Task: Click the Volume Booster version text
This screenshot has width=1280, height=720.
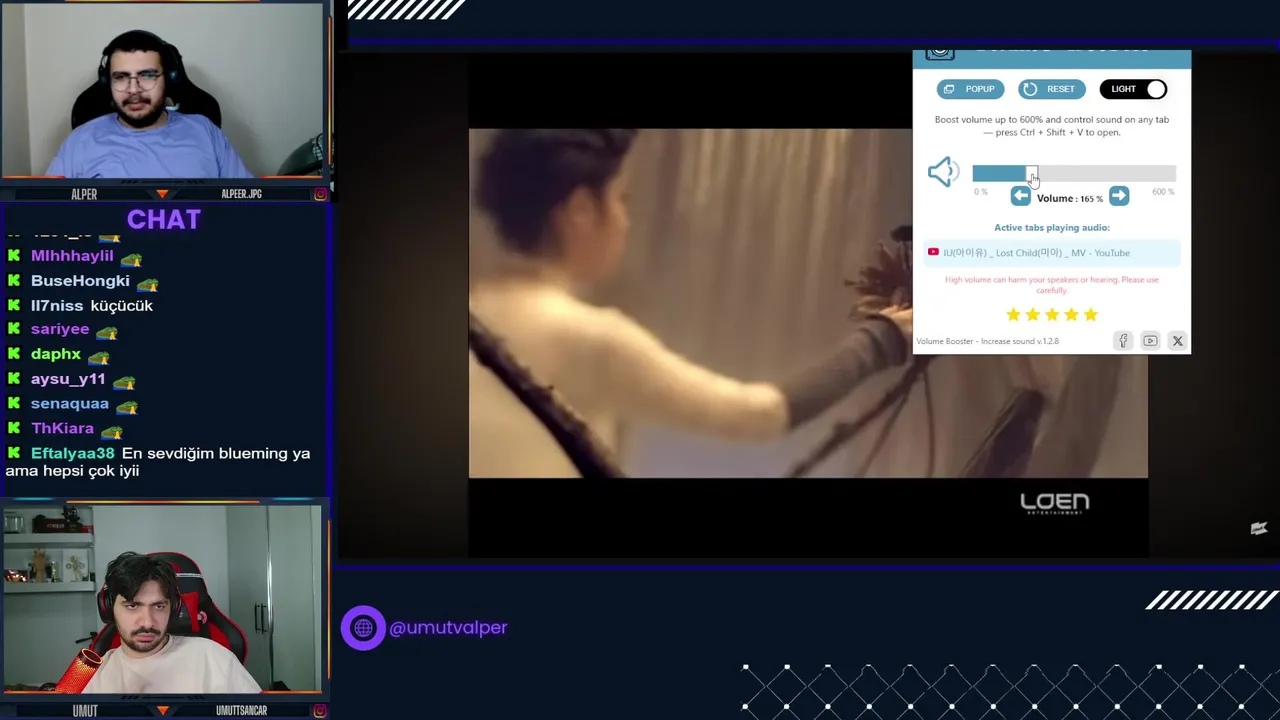Action: coord(988,341)
